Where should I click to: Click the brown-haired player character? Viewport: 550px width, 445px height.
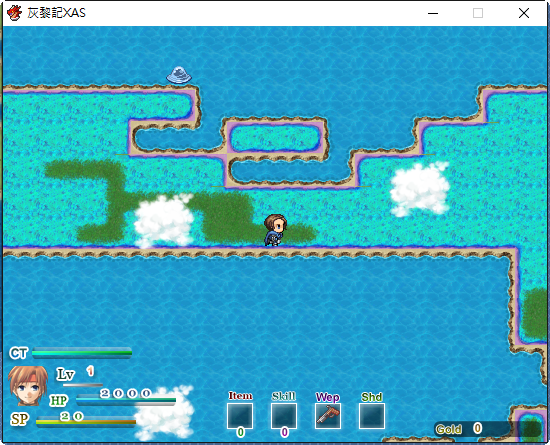[x=275, y=230]
